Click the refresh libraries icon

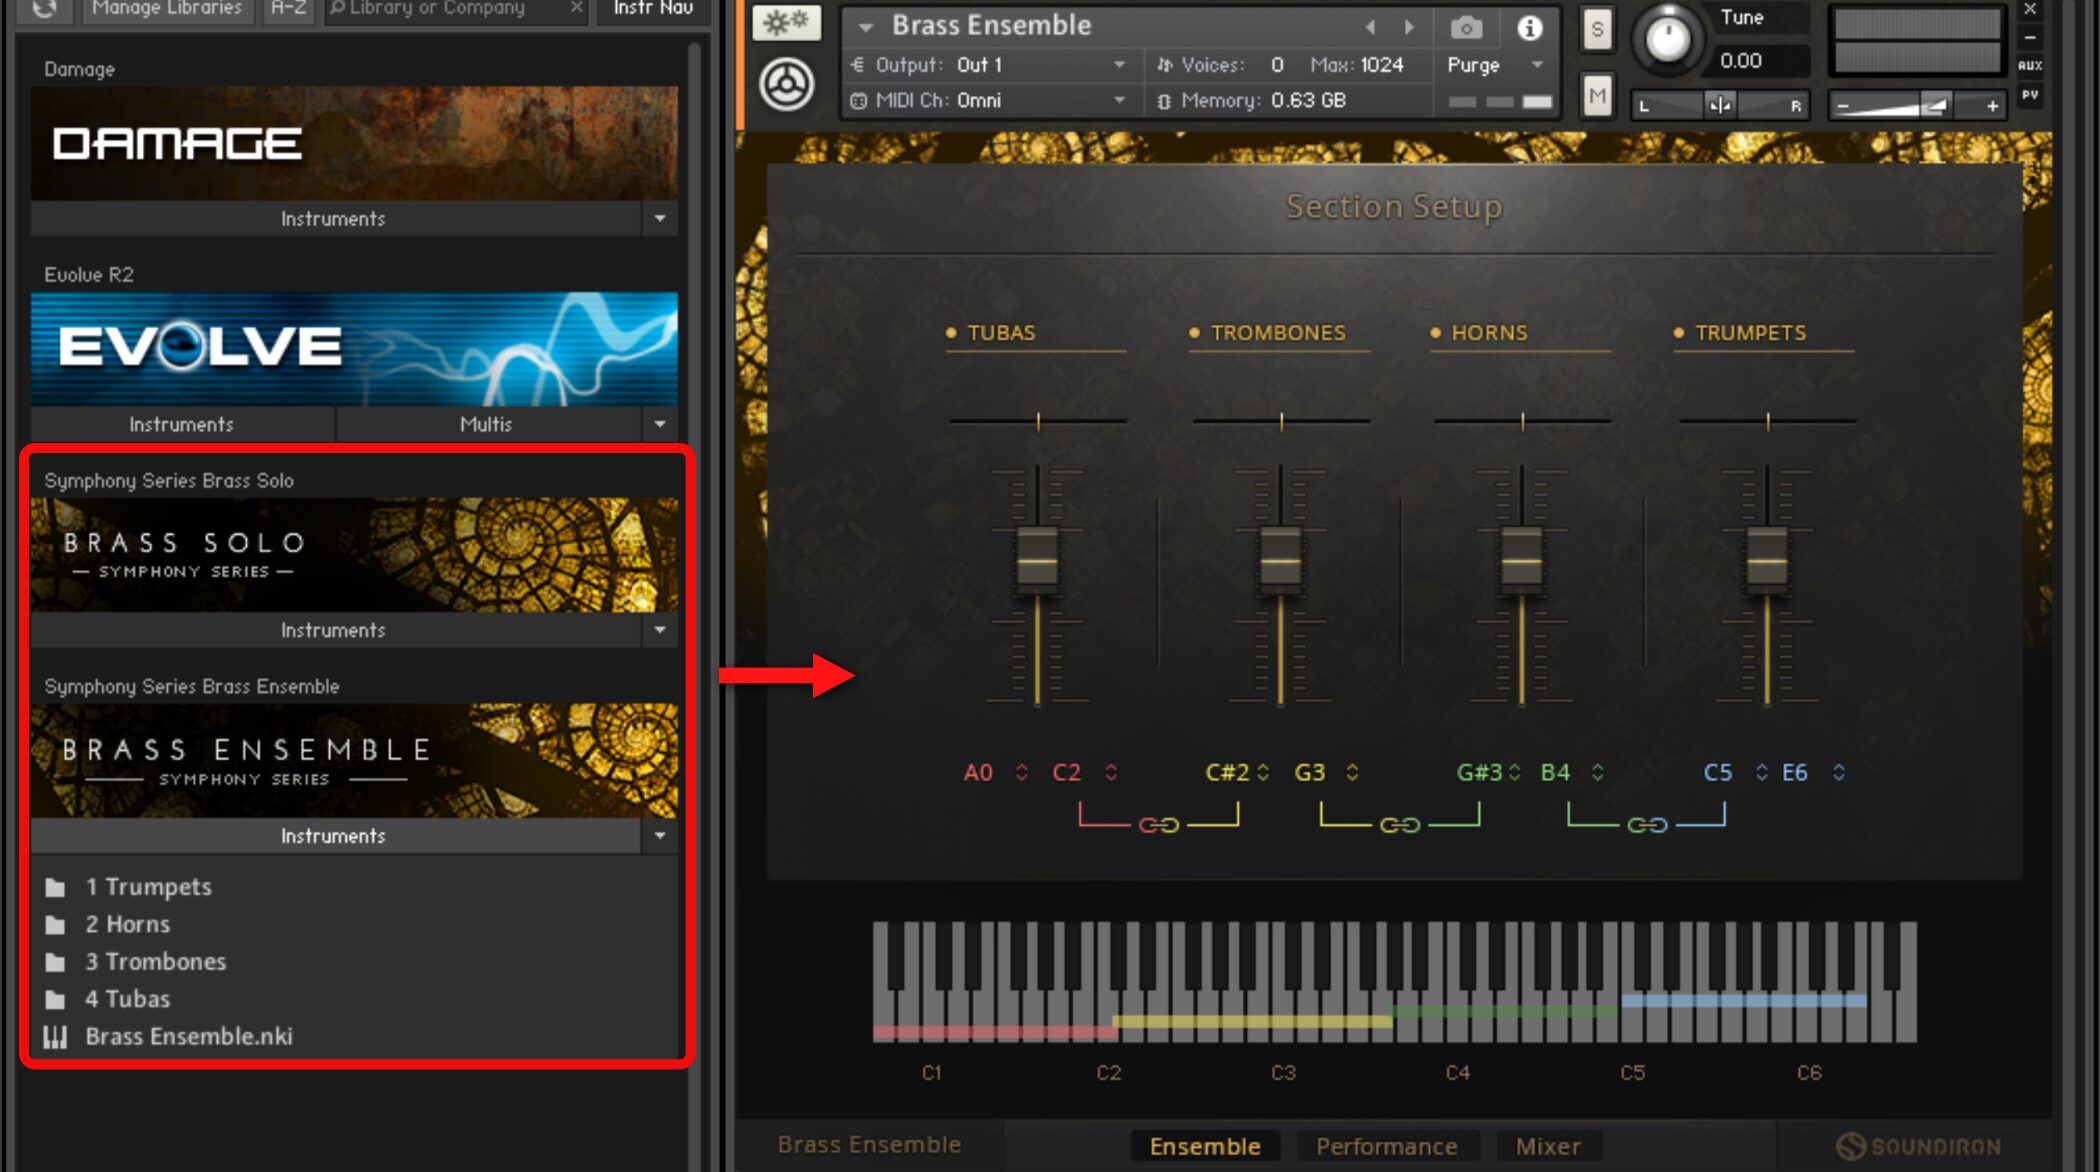coord(44,9)
